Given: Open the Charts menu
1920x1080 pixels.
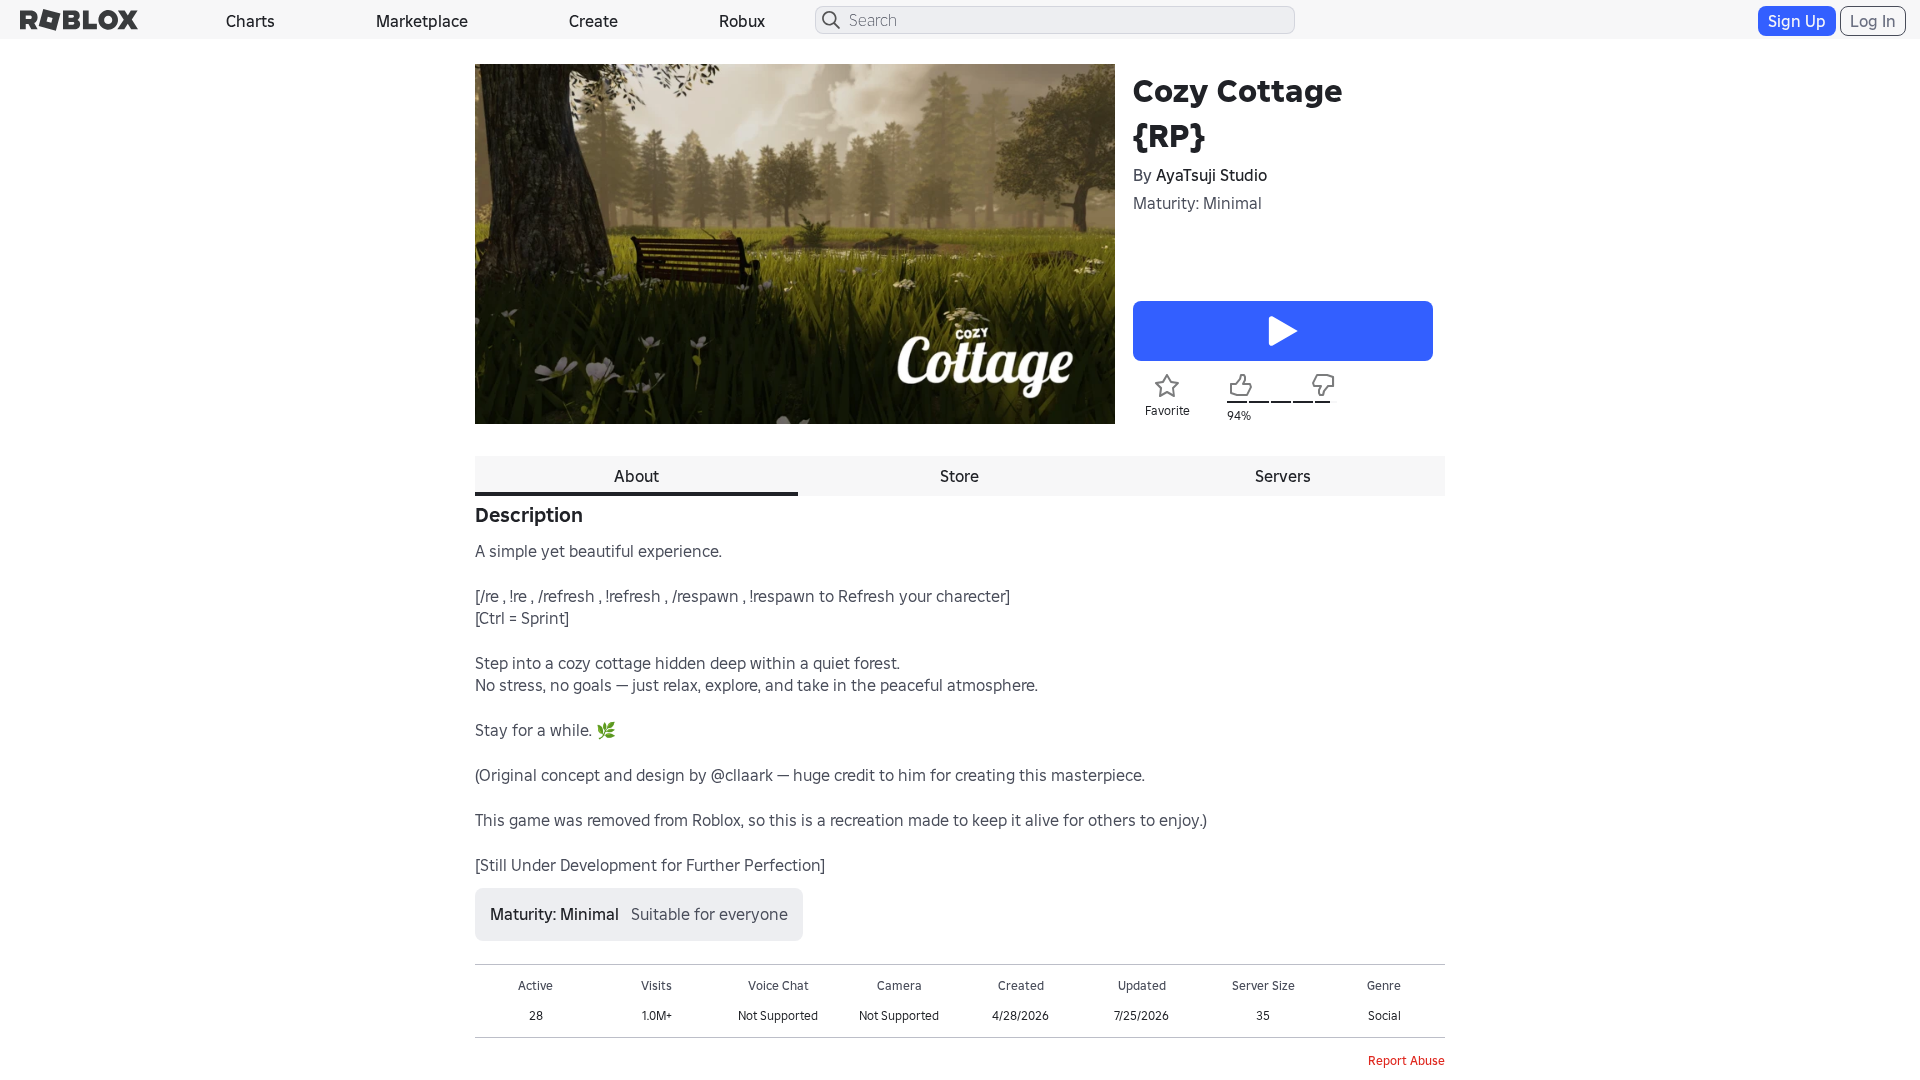Looking at the screenshot, I should tap(250, 21).
